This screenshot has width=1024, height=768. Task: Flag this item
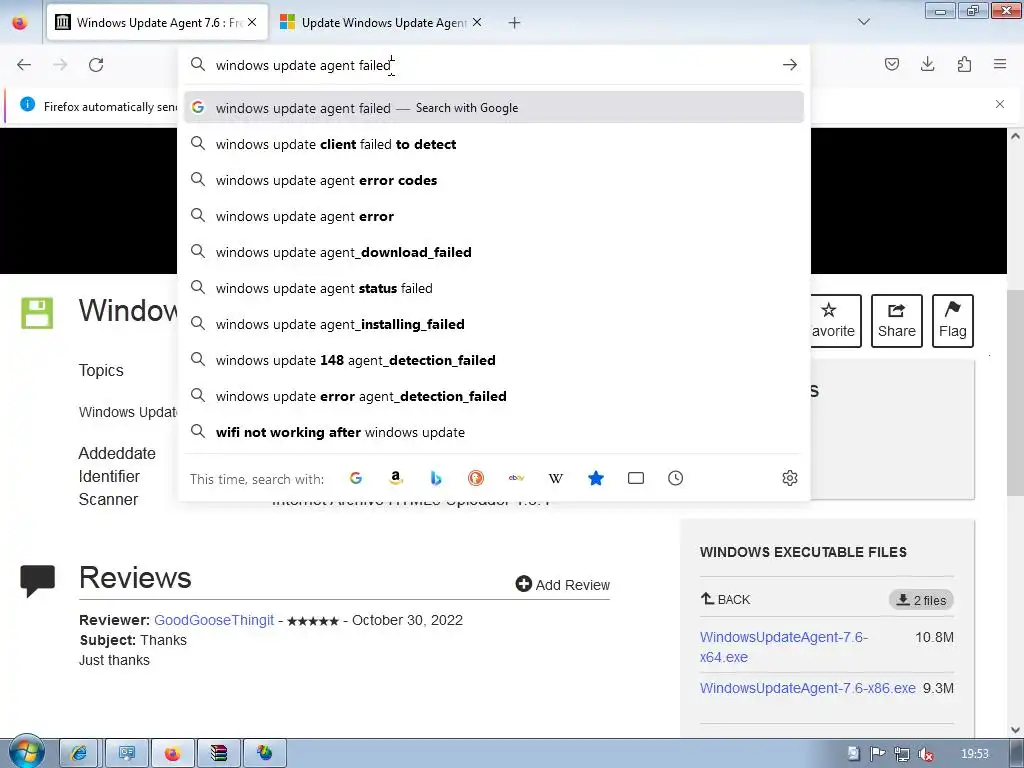[x=953, y=321]
